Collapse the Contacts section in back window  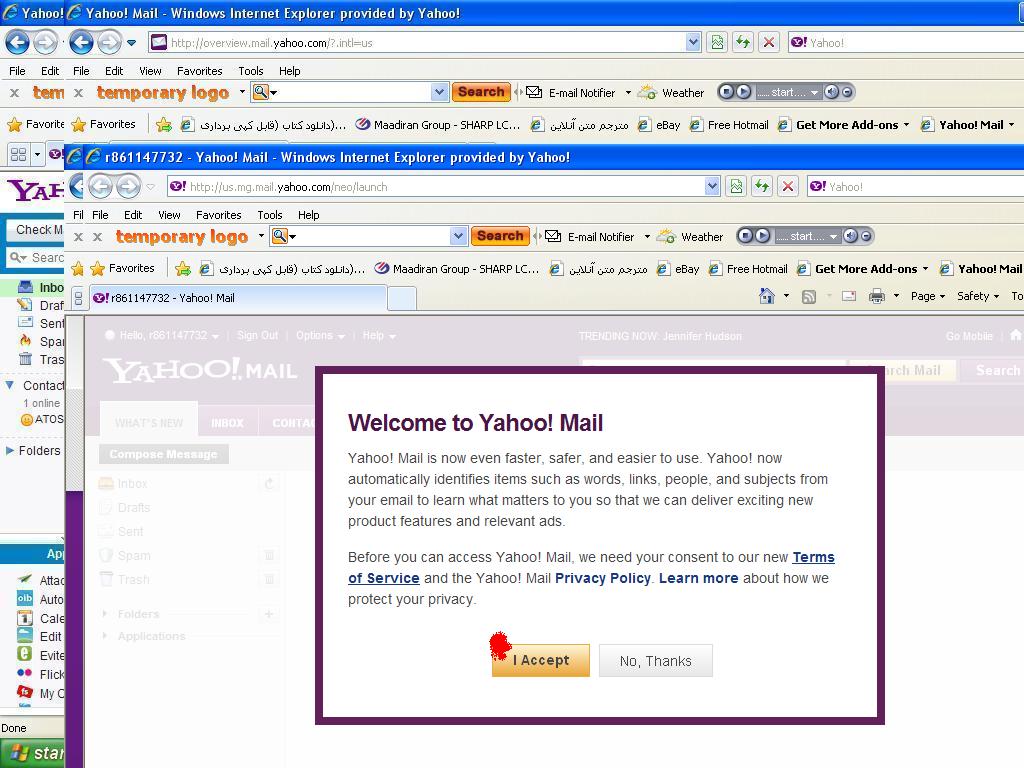pos(10,385)
